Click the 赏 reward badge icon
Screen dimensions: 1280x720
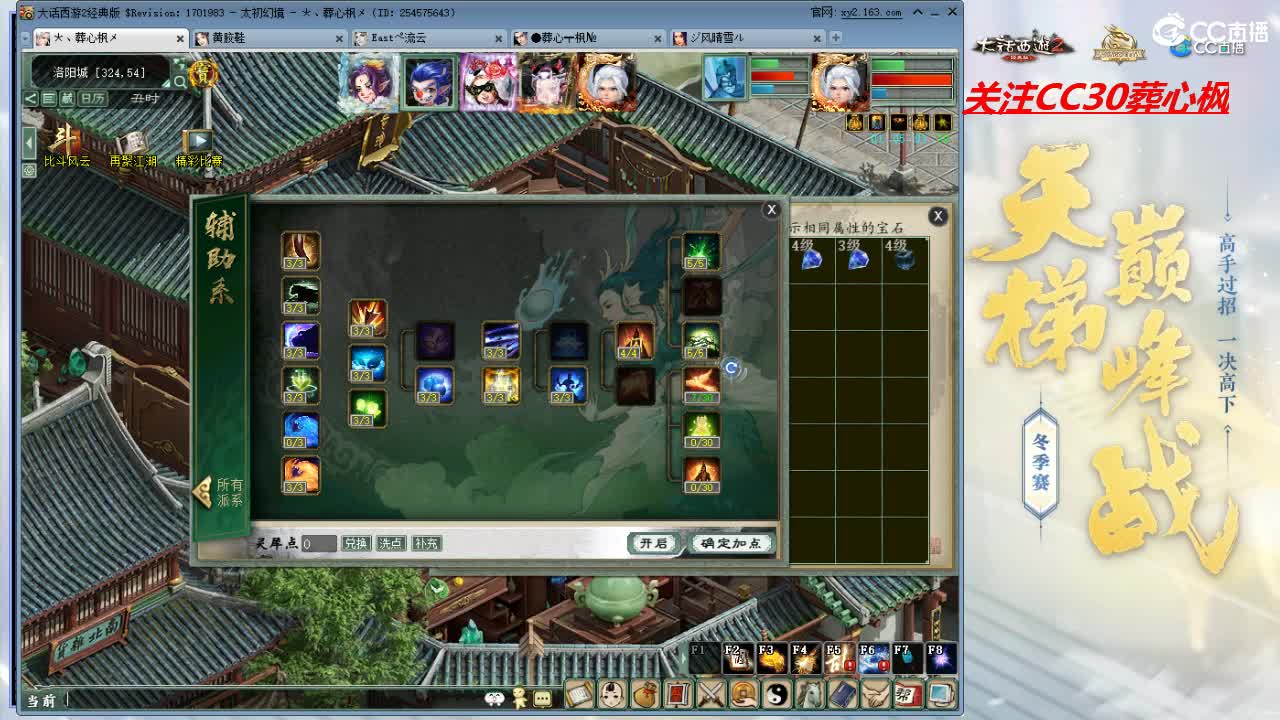pos(205,73)
